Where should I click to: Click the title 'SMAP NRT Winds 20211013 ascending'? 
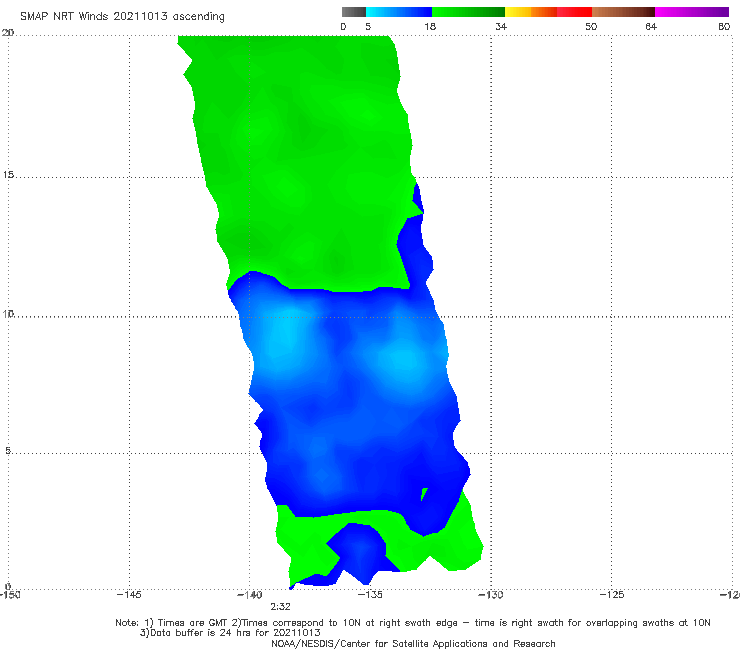coord(122,17)
